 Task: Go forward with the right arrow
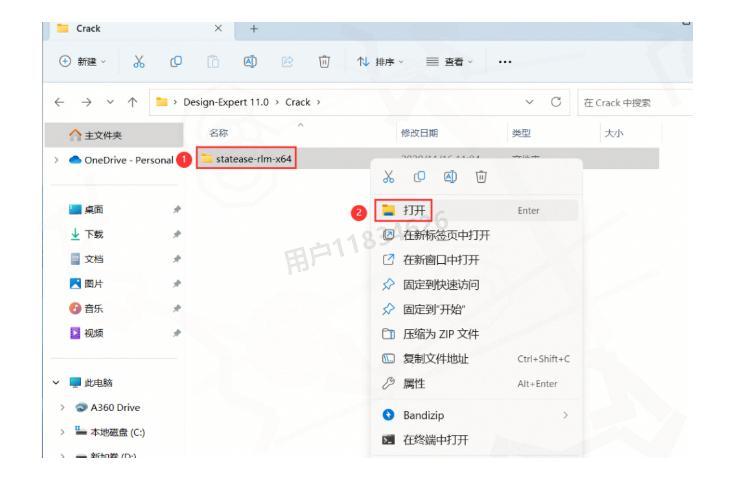coord(86,102)
